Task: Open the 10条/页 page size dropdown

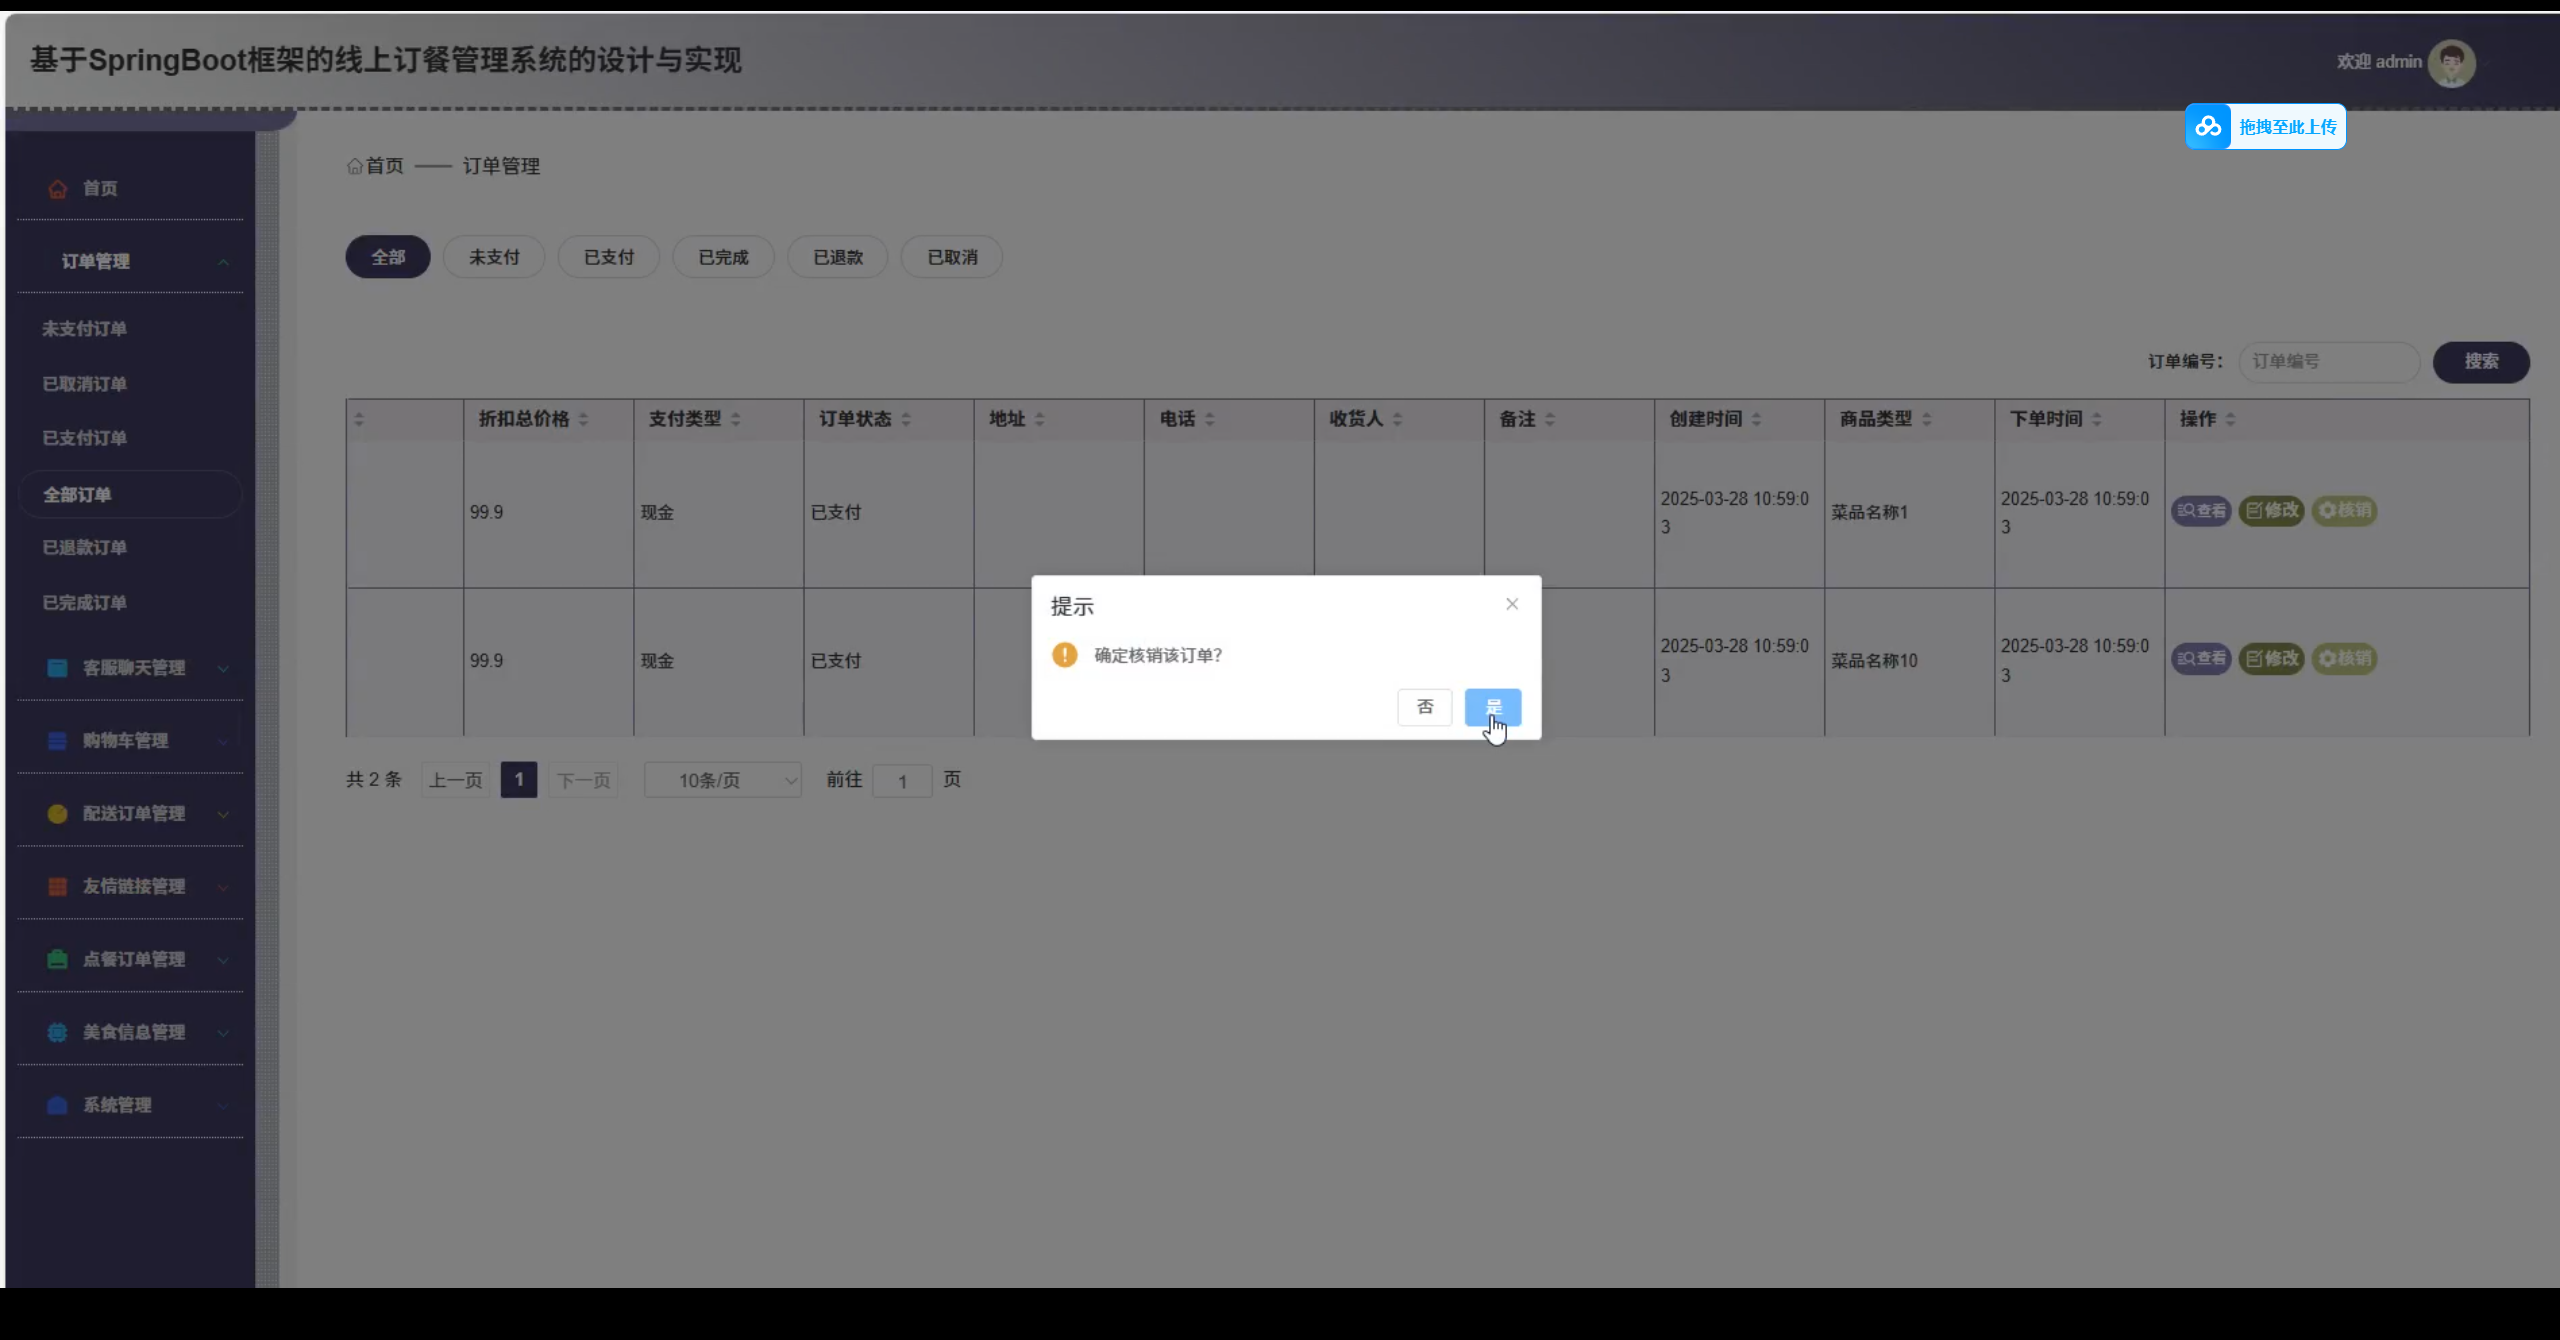Action: tap(722, 780)
